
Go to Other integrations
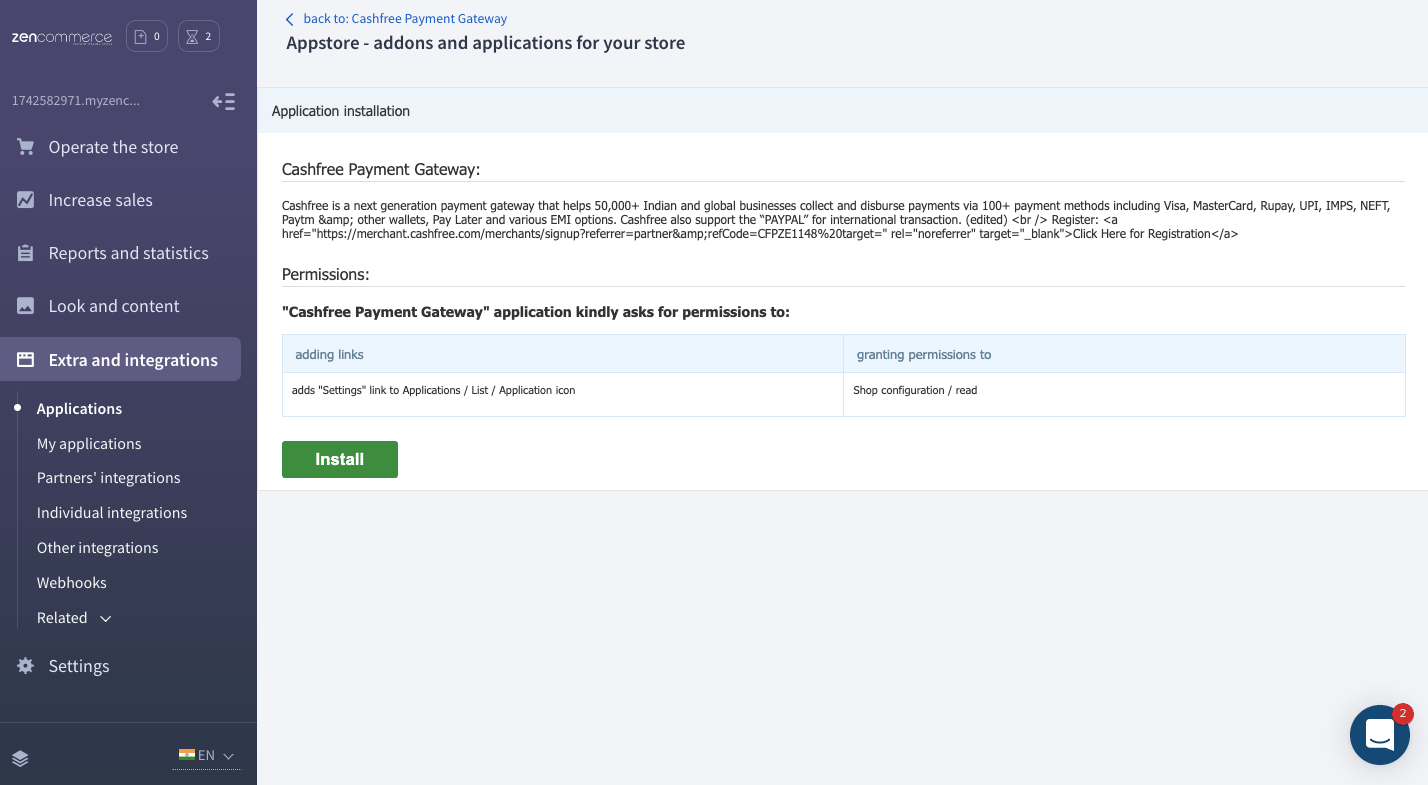coord(98,548)
